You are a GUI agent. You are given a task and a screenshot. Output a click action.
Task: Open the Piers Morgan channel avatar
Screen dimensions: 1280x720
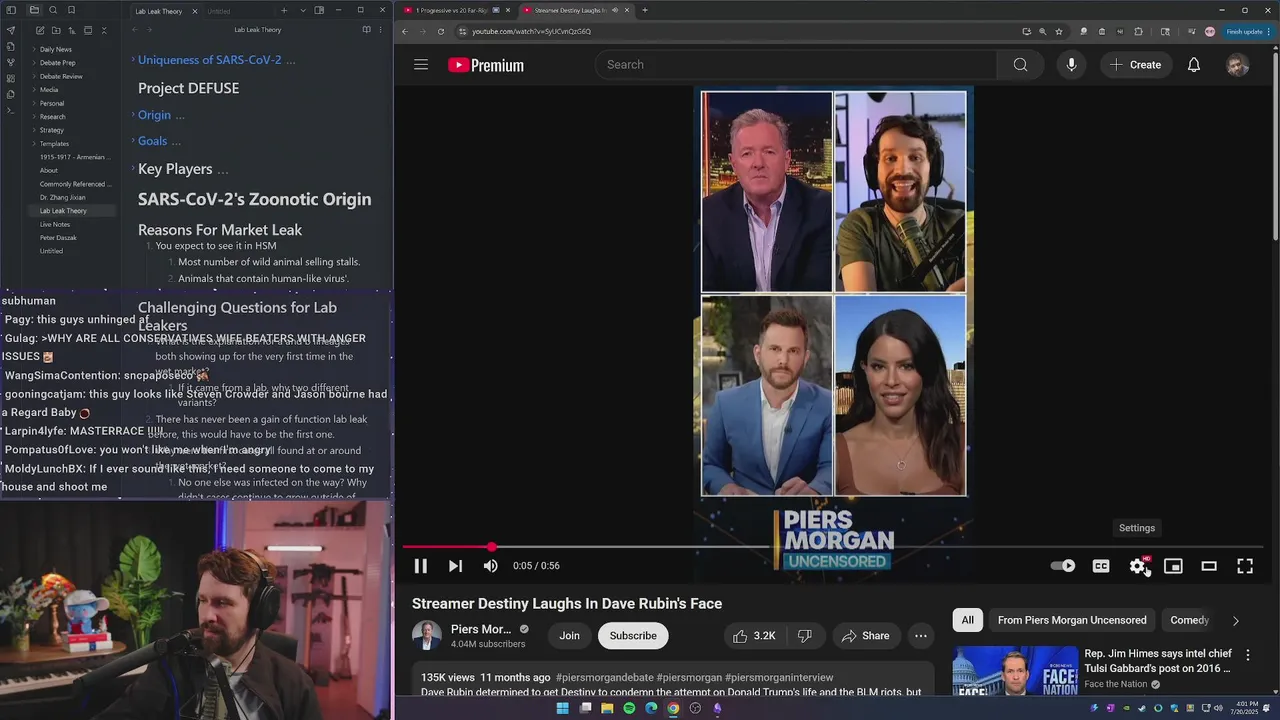(427, 636)
